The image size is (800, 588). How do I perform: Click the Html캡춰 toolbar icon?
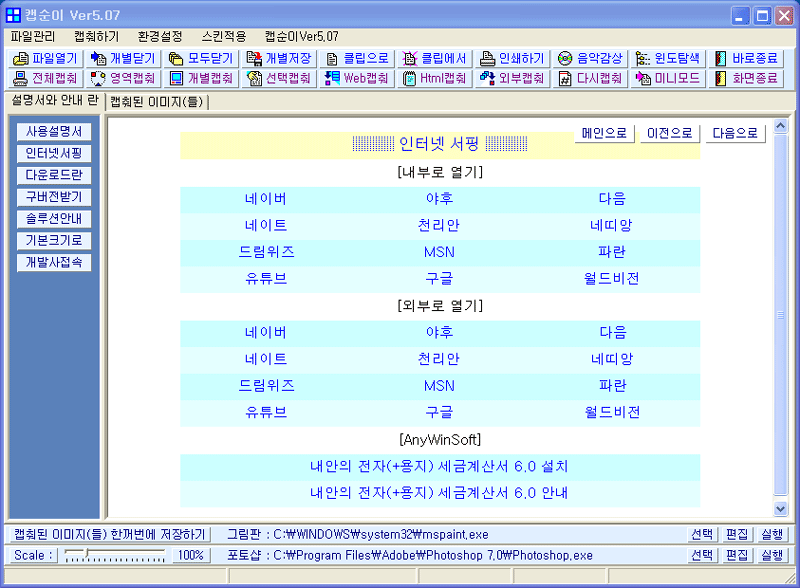(409, 78)
